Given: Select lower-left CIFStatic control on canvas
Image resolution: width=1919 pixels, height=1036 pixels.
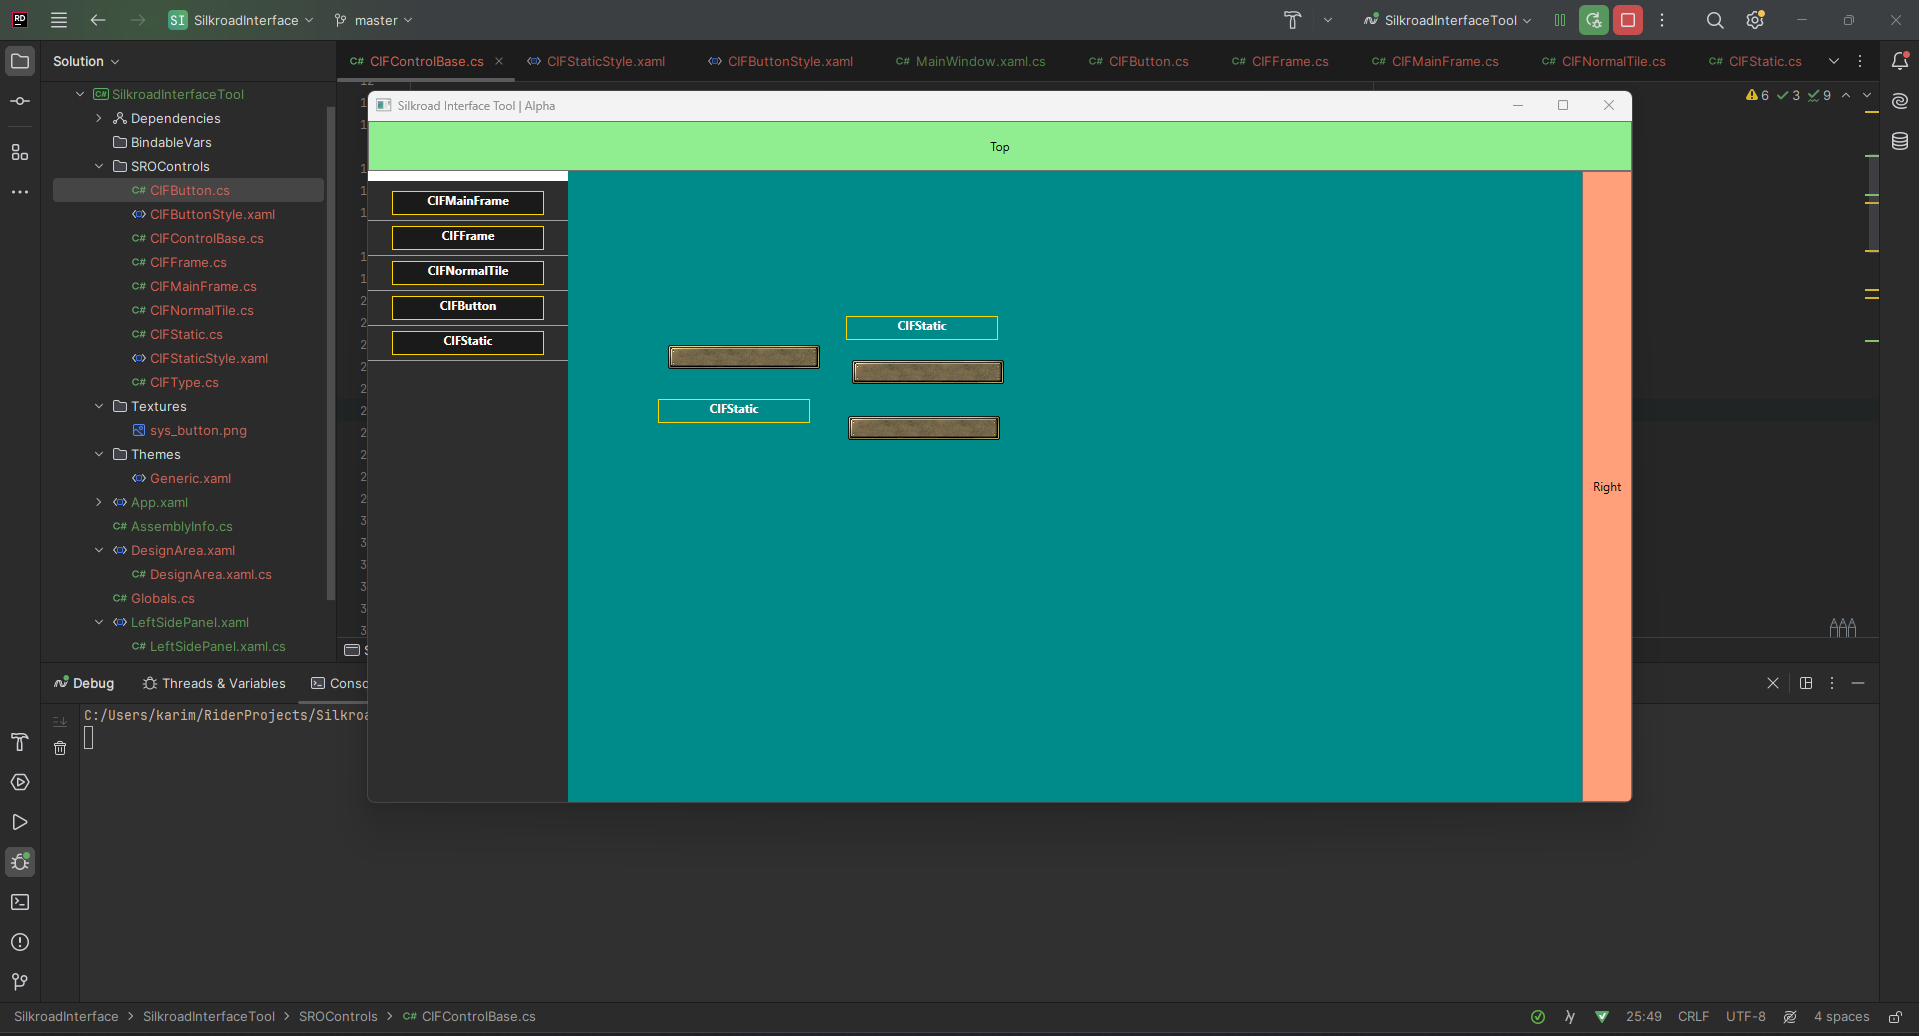Looking at the screenshot, I should click(734, 410).
